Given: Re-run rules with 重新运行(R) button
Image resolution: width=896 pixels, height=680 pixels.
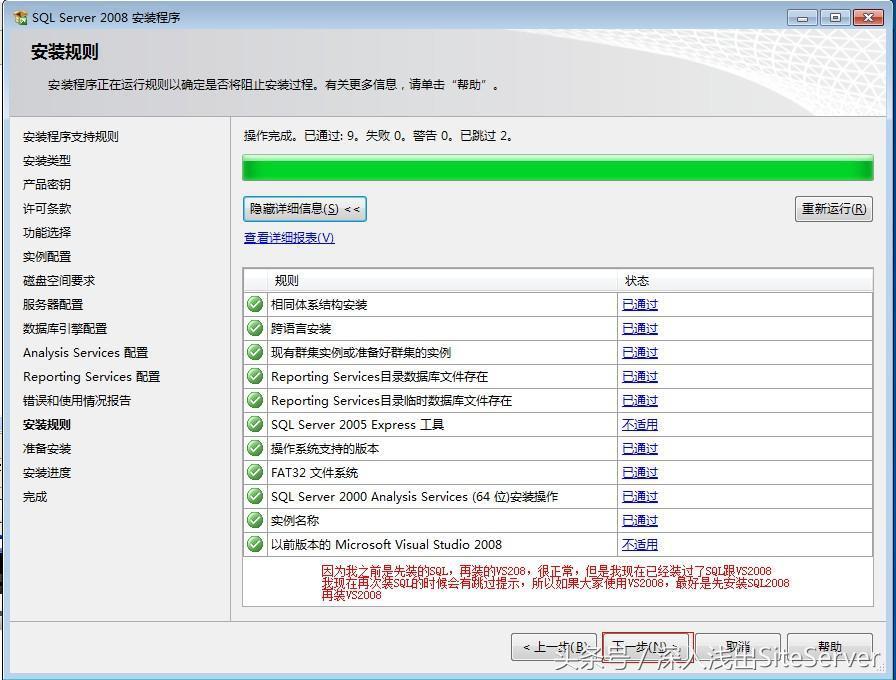Looking at the screenshot, I should 834,209.
